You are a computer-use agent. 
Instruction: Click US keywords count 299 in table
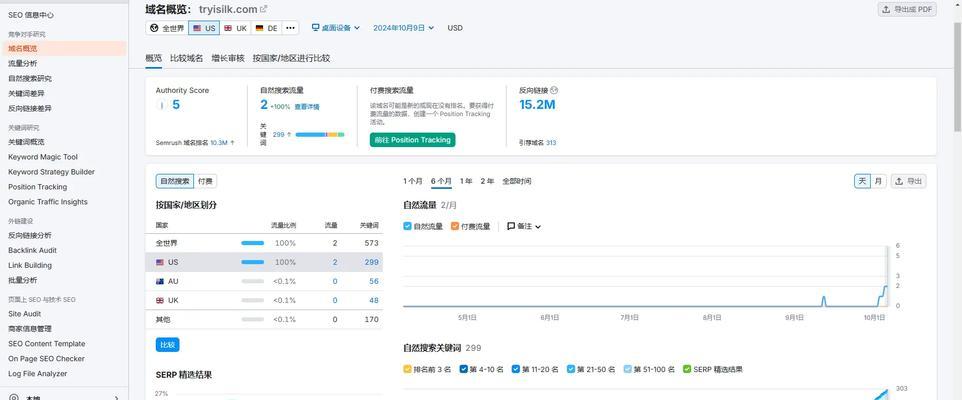[x=371, y=262]
